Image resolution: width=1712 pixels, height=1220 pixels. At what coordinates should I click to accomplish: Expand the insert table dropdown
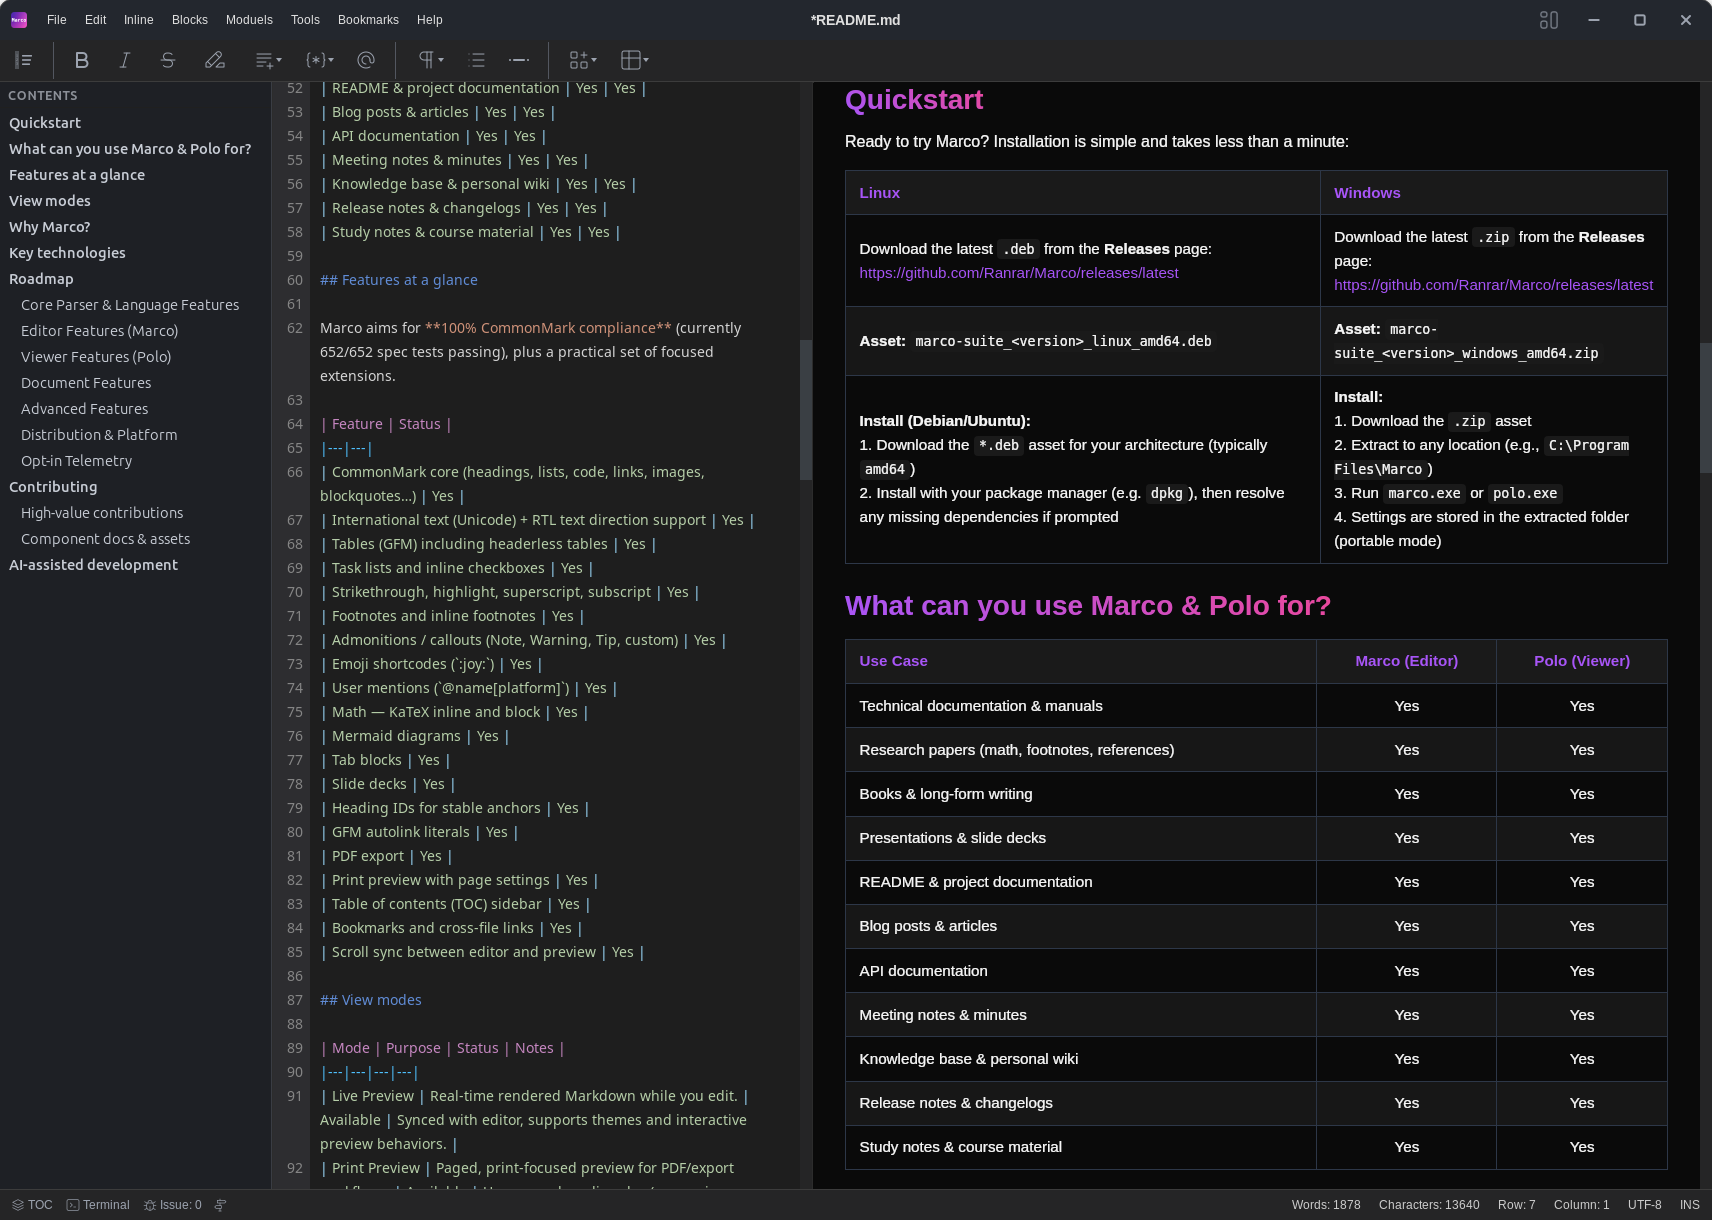coord(635,60)
